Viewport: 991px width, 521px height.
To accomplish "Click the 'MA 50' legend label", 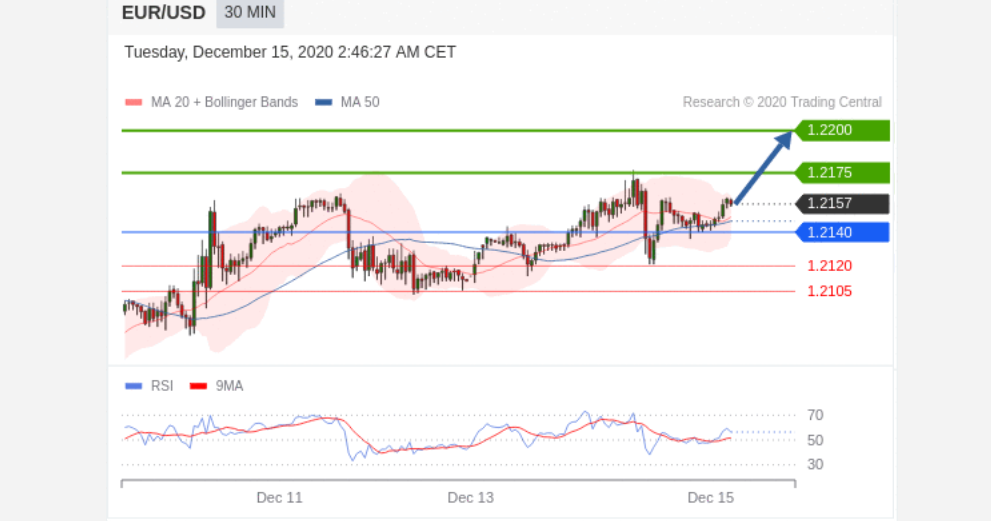I will 360,102.
